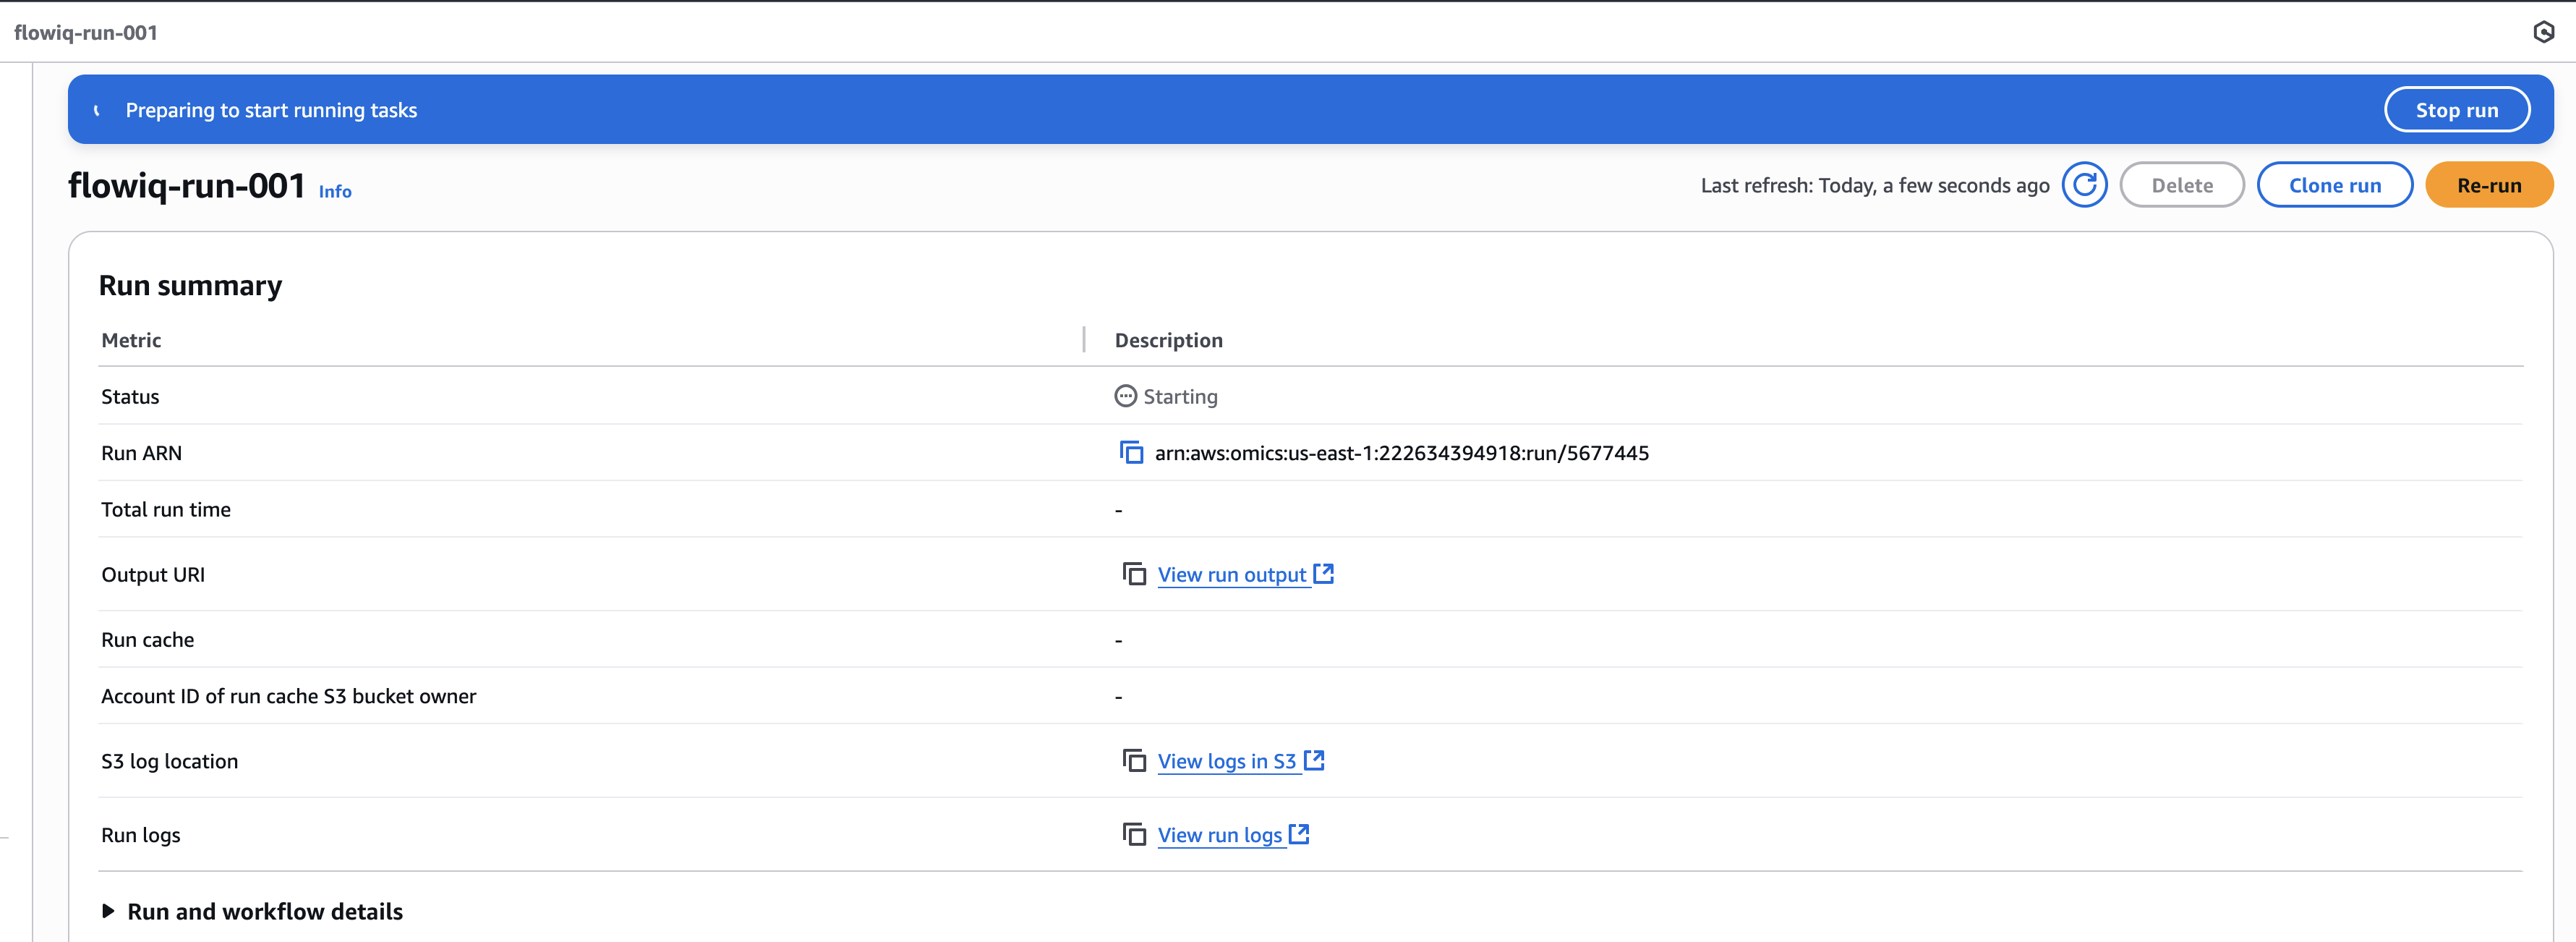Expand Run and workflow details section
Screen dimensions: 2576x942
(x=252, y=911)
